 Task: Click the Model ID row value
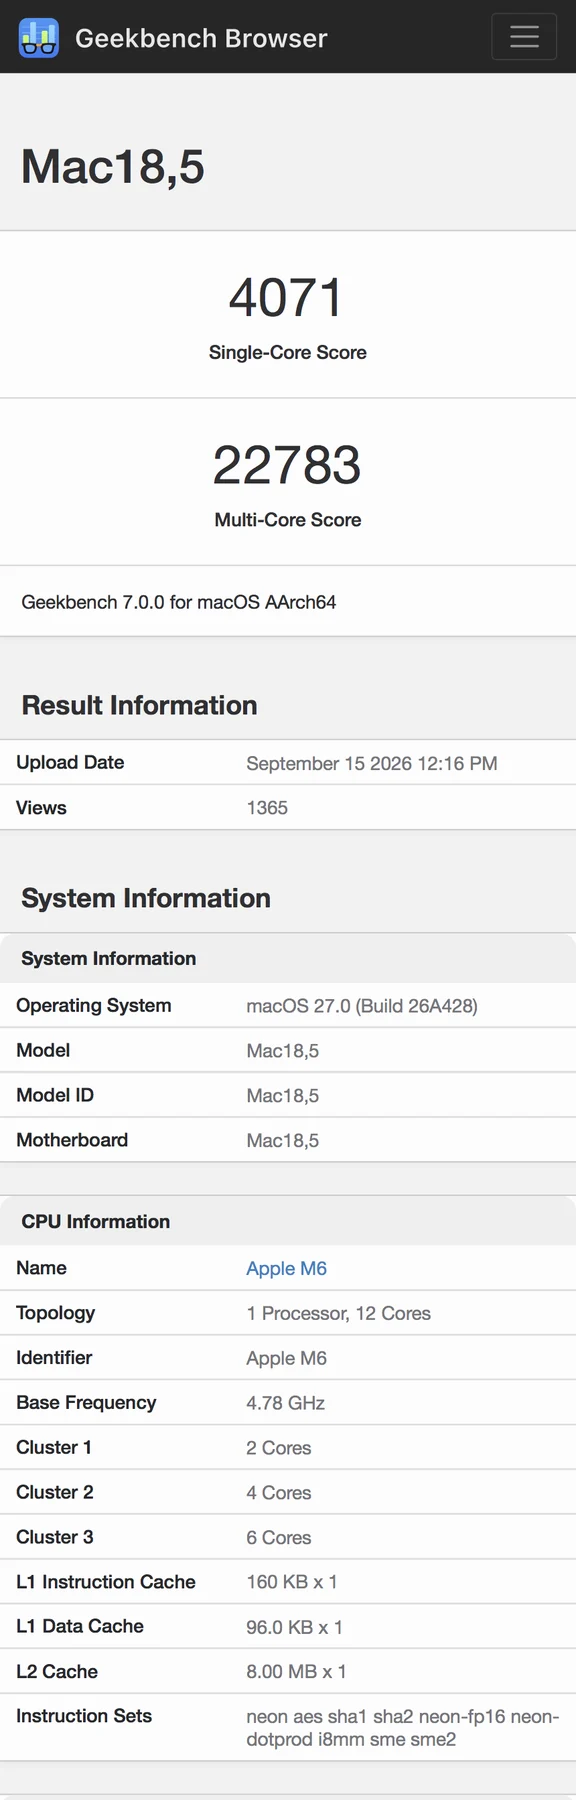pos(283,1096)
